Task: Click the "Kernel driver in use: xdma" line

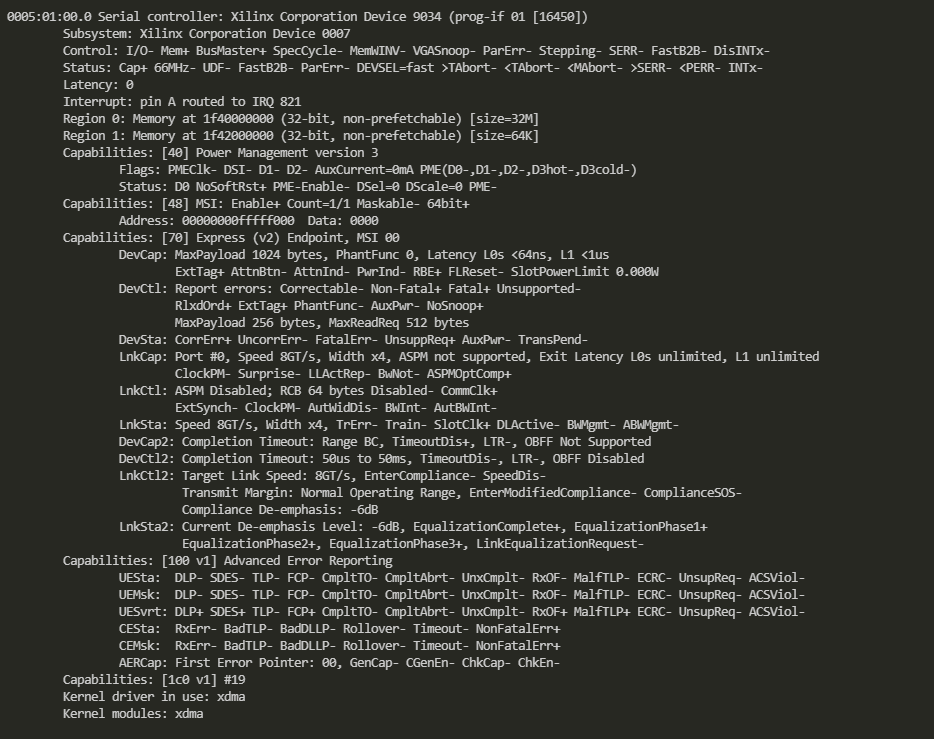Action: 151,696
